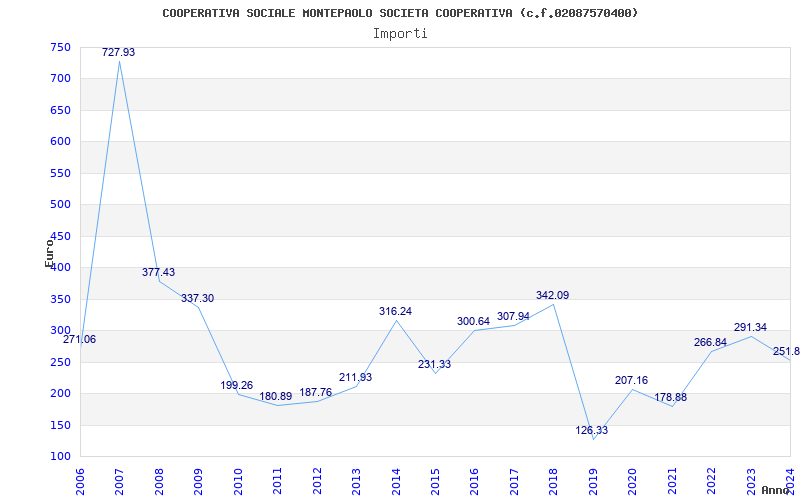Screen dimensions: 800x500
Task: Click the Euro y-axis title
Action: coord(49,251)
